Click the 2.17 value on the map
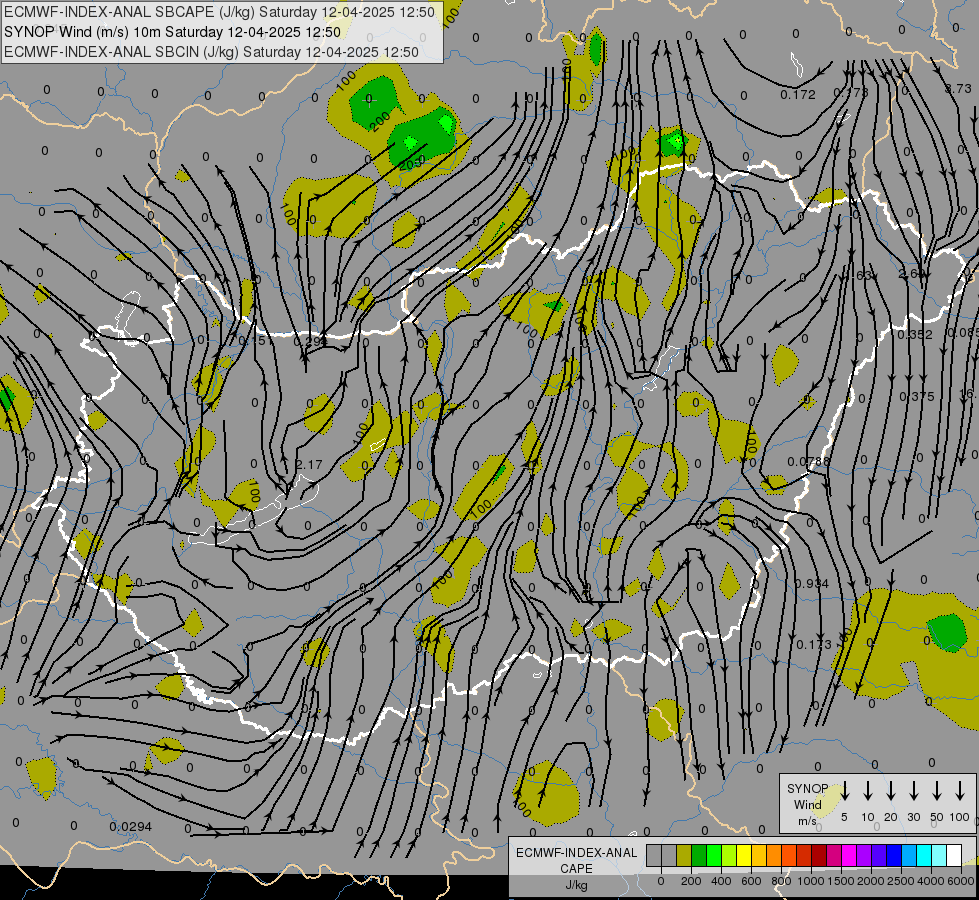This screenshot has height=900, width=979. (309, 465)
